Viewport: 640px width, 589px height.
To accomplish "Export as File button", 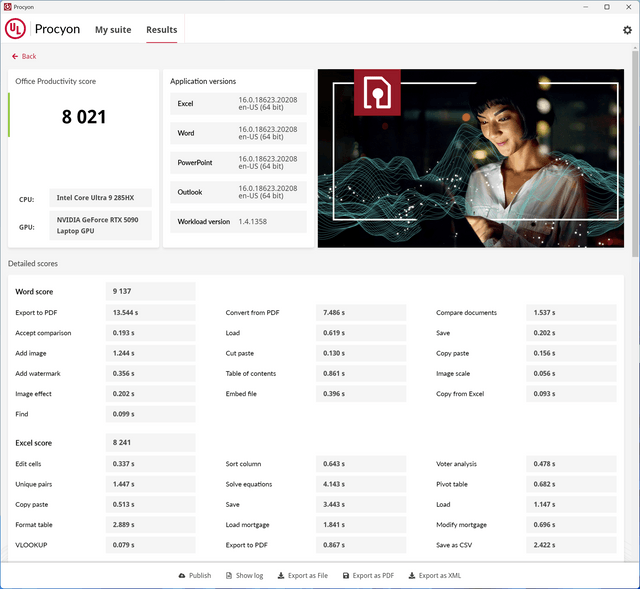I will [302, 576].
